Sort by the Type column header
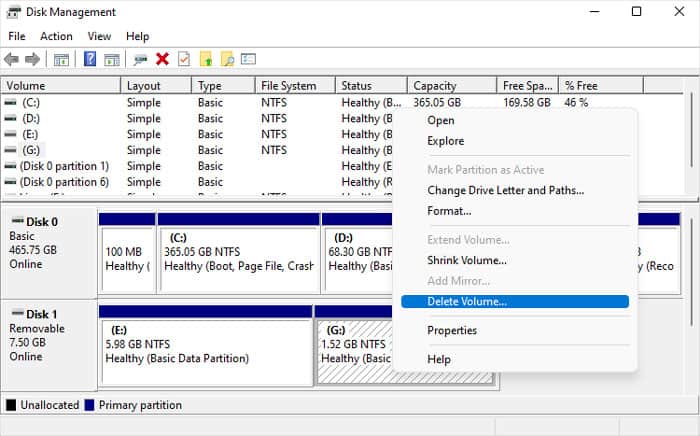Viewport: 700px width, 436px height. click(x=224, y=86)
